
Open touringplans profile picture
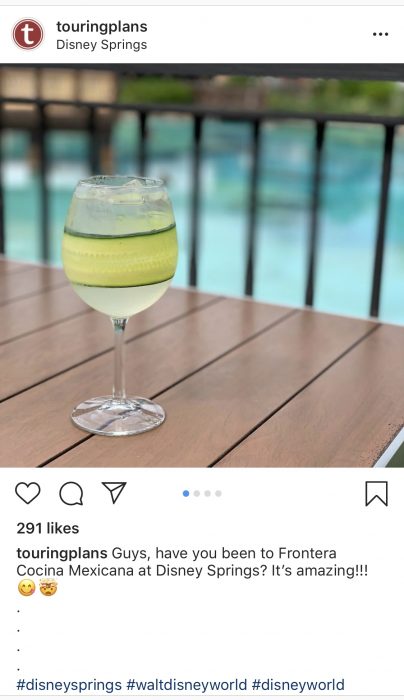[x=28, y=34]
